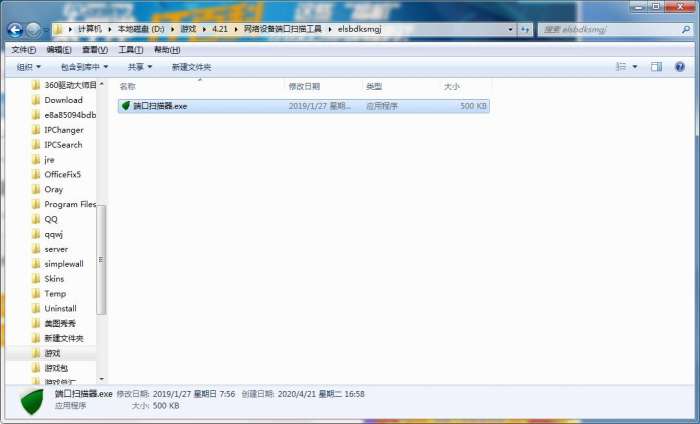Click the Forward navigation arrow button
700x424 pixels.
click(33, 30)
